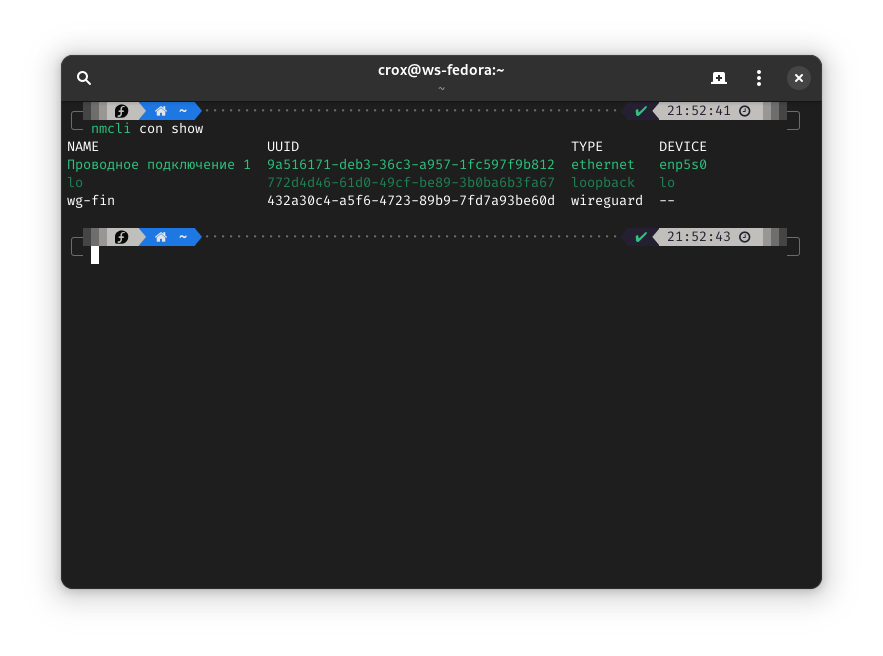Click connection name 'Проводное подключение 1'
The height and width of the screenshot is (656, 883).
tap(159, 165)
